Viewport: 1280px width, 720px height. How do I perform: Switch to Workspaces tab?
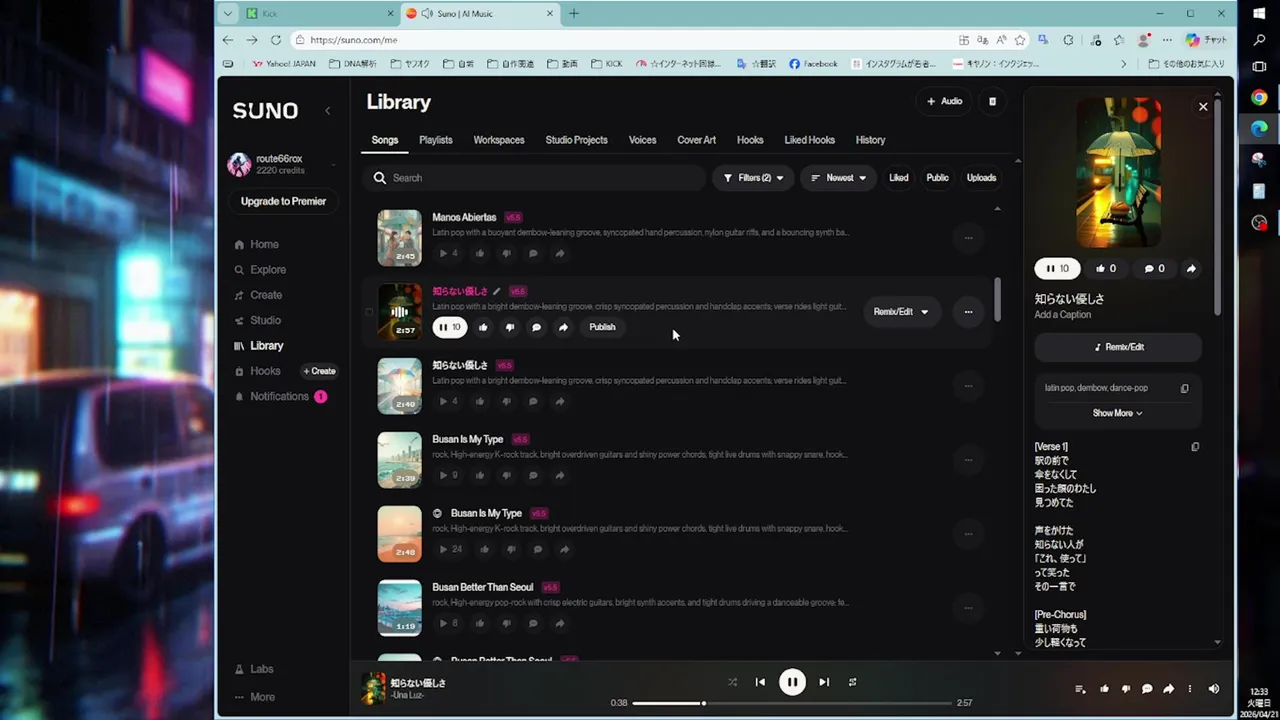coord(499,140)
